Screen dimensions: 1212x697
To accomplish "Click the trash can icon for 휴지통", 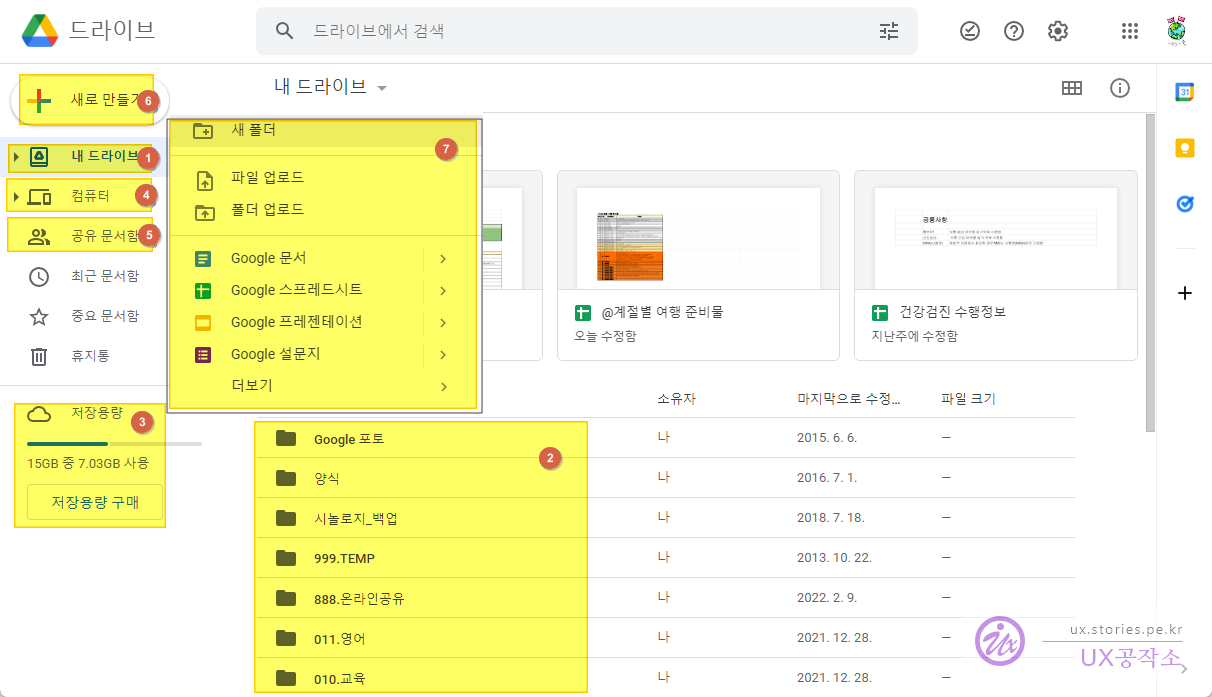I will 39,356.
